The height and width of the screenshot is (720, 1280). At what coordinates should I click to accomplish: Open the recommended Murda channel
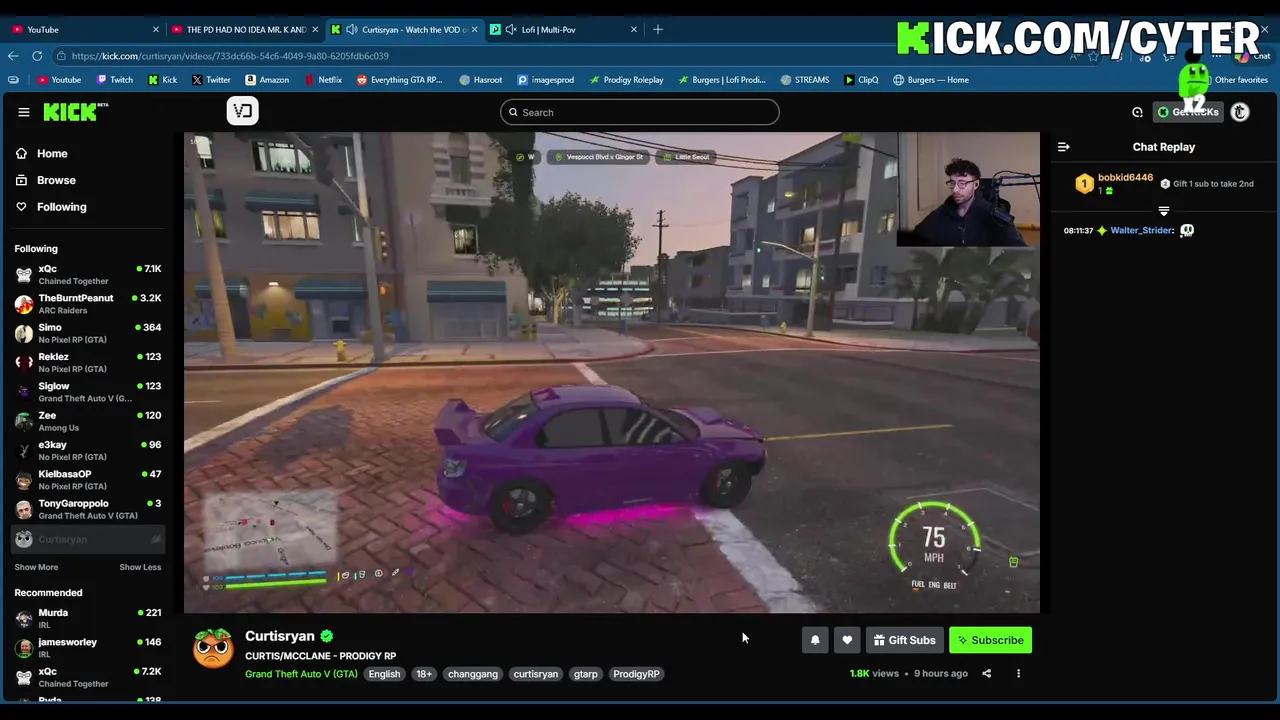coord(87,618)
